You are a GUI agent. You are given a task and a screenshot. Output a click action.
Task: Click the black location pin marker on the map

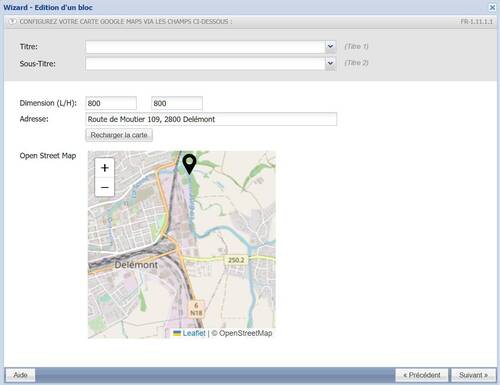[189, 164]
